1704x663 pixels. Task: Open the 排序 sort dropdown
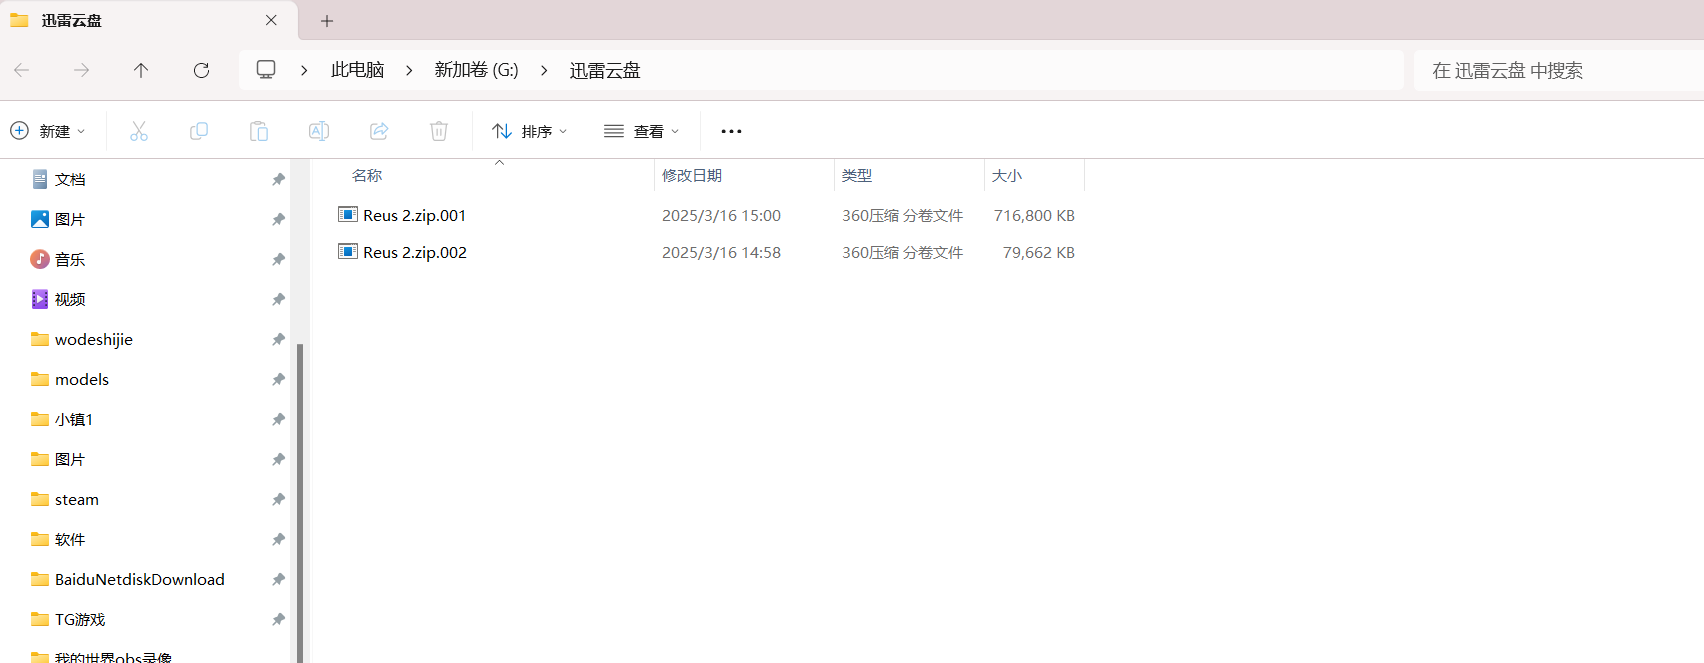click(x=530, y=131)
